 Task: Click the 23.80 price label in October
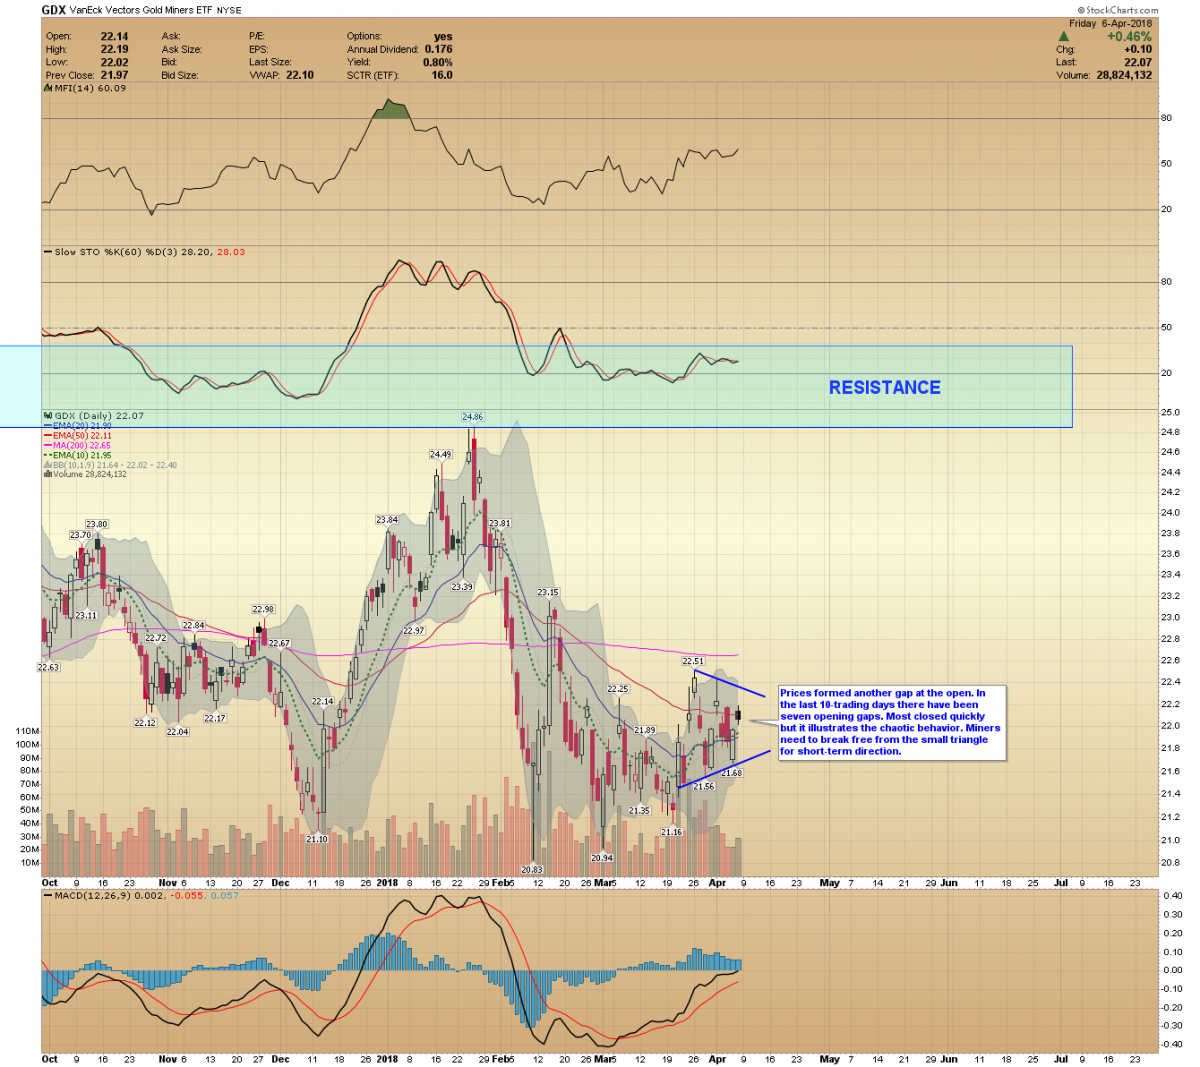(96, 524)
